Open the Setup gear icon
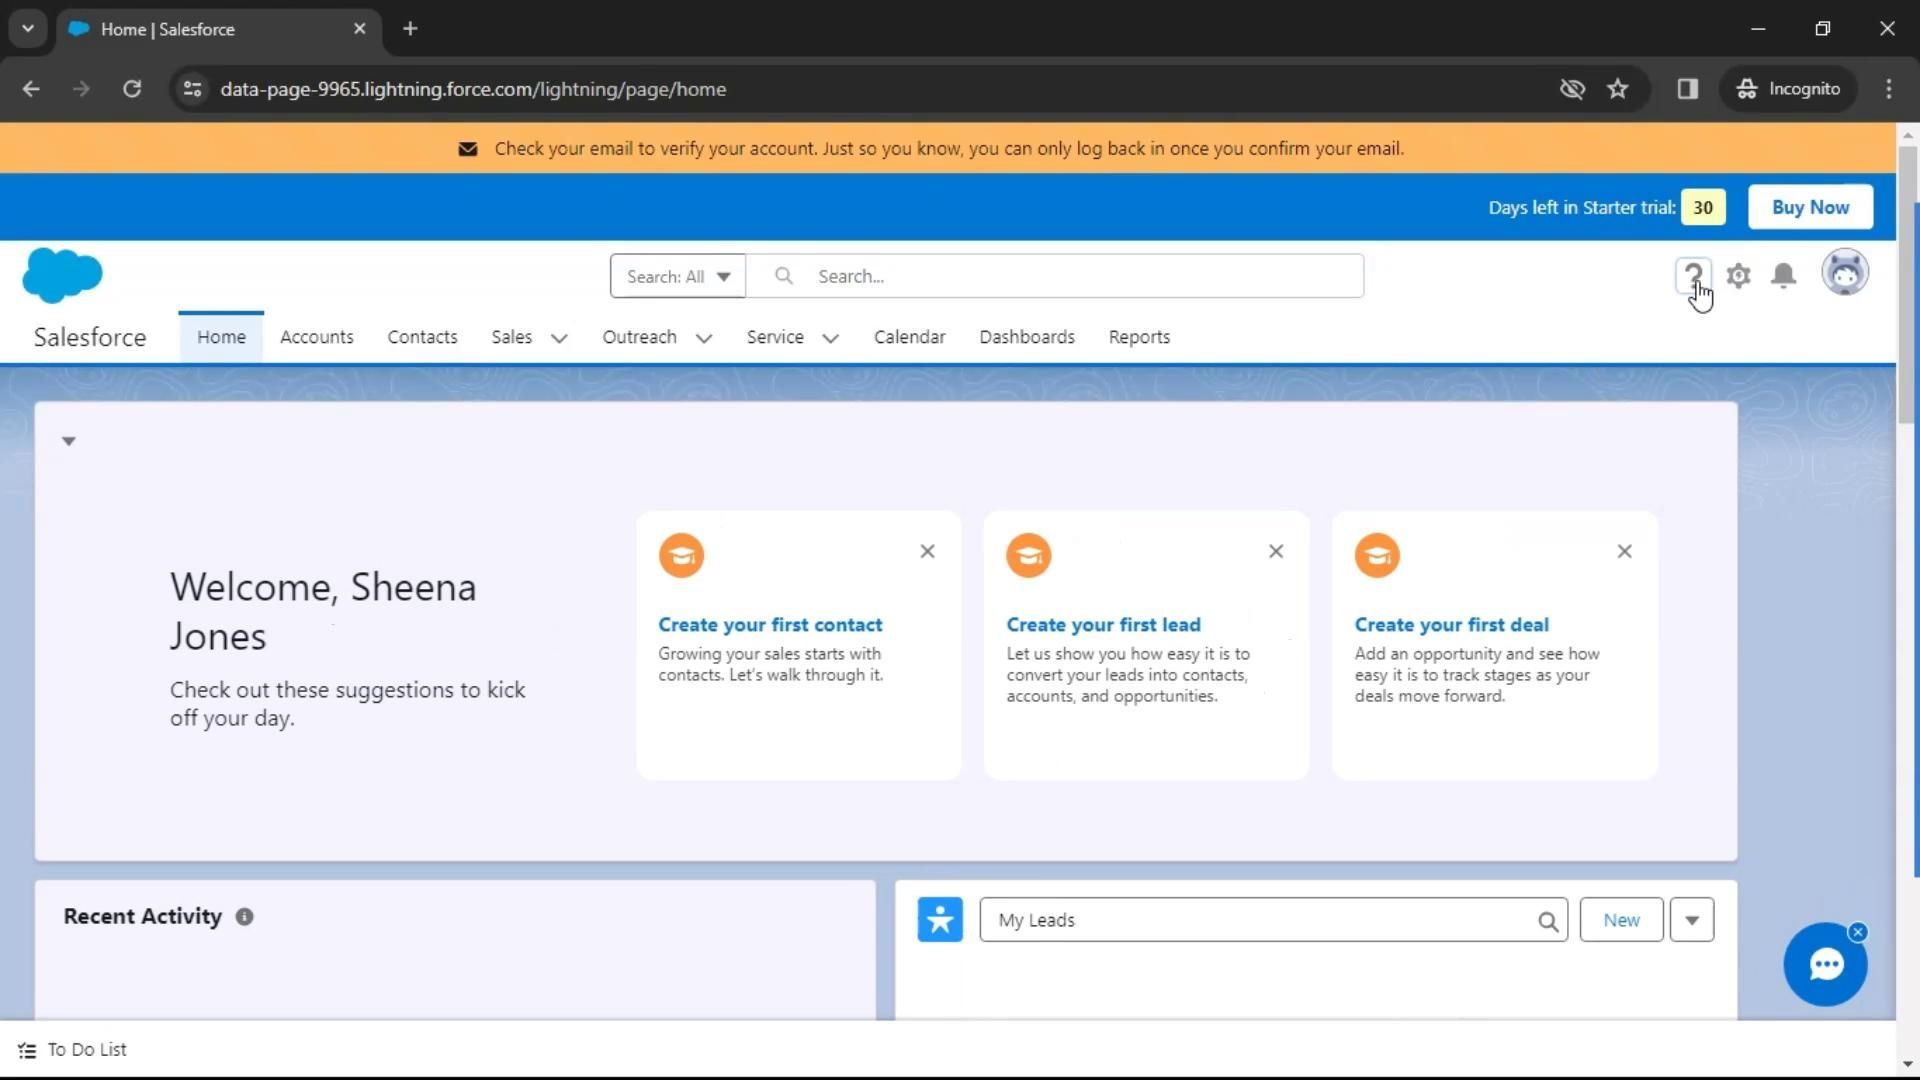Image resolution: width=1920 pixels, height=1080 pixels. [1738, 275]
